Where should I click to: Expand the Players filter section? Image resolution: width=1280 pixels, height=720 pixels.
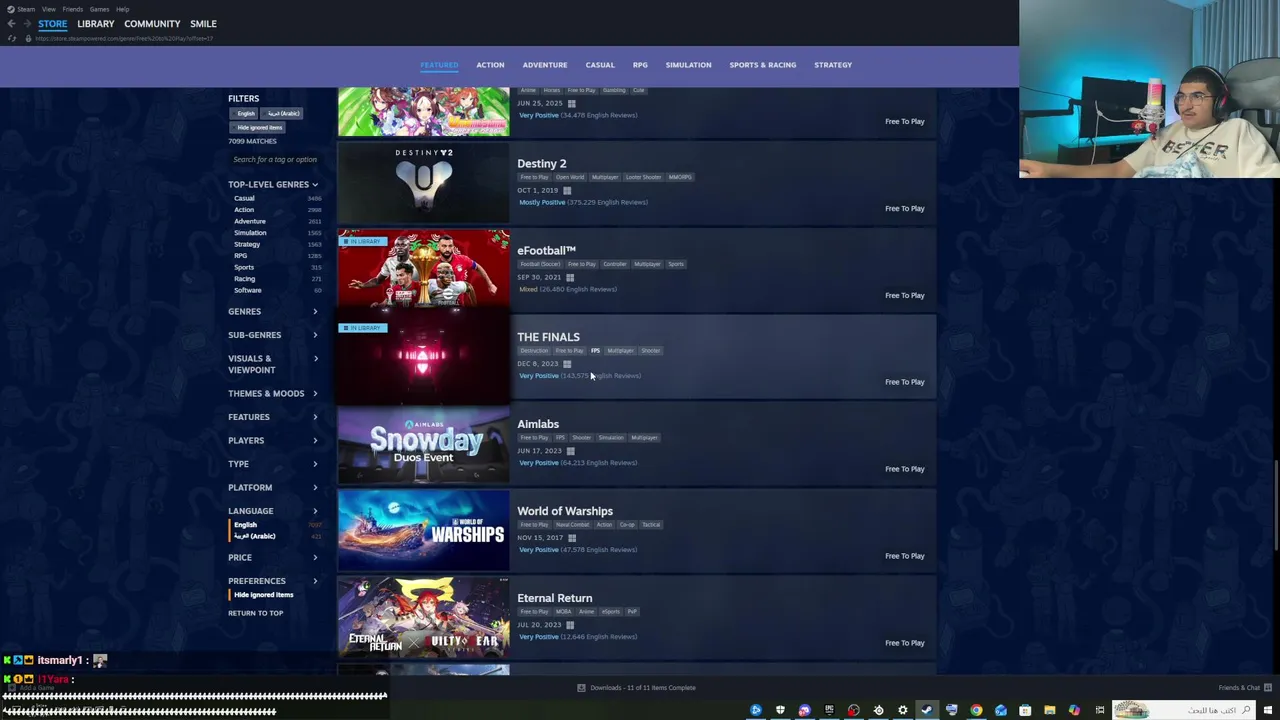273,440
